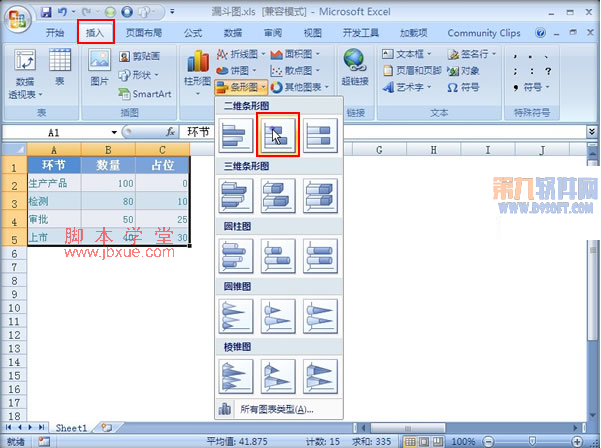Viewport: 601px width, 448px height.
Task: Select the 2D stacked bar chart
Action: coord(278,135)
